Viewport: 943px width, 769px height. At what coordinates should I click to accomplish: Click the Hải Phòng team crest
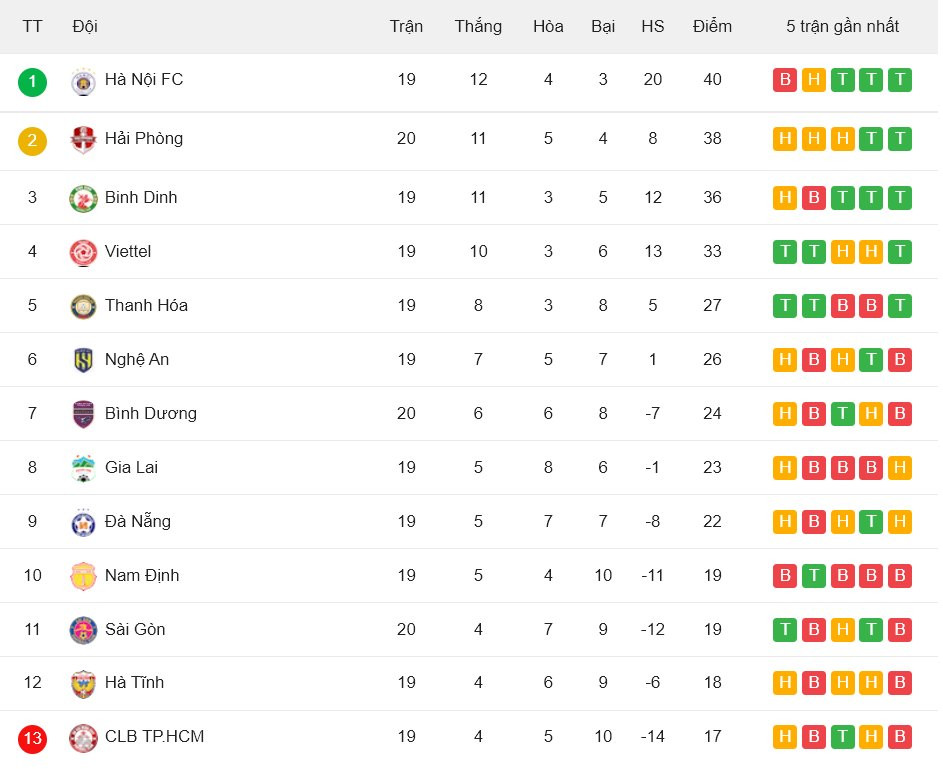[83, 139]
